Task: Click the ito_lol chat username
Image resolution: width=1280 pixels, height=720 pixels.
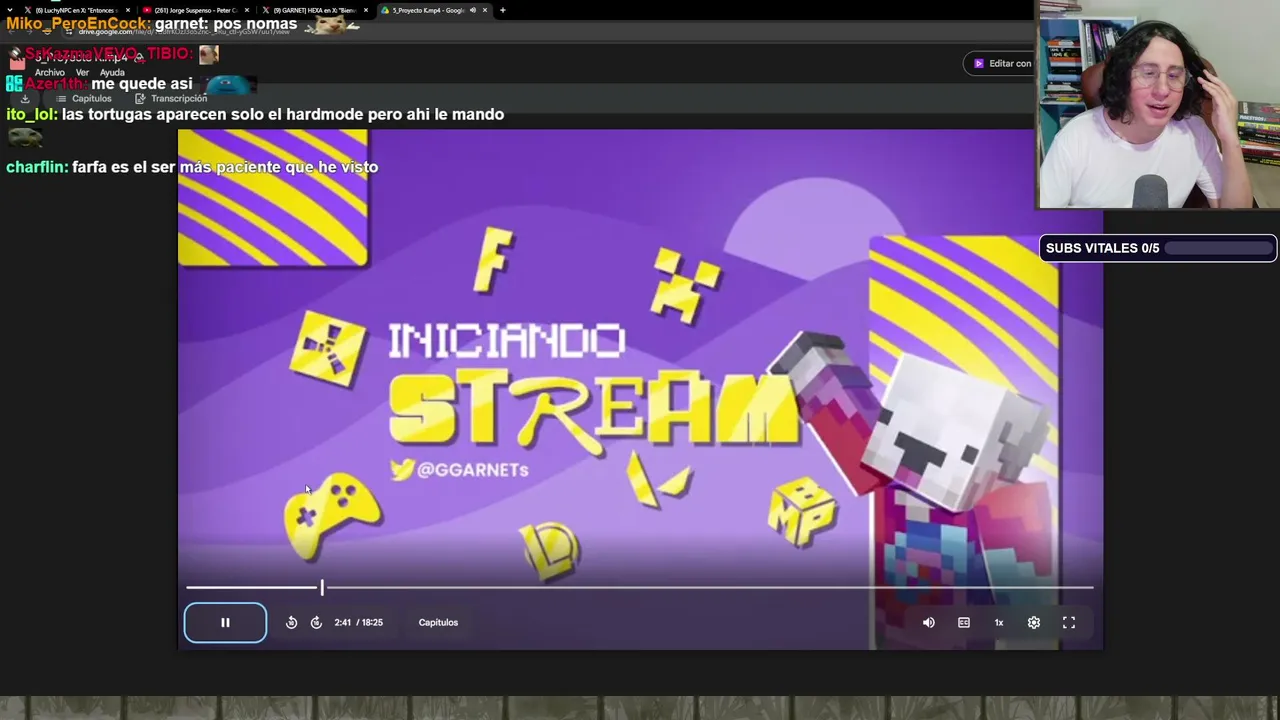Action: click(31, 114)
